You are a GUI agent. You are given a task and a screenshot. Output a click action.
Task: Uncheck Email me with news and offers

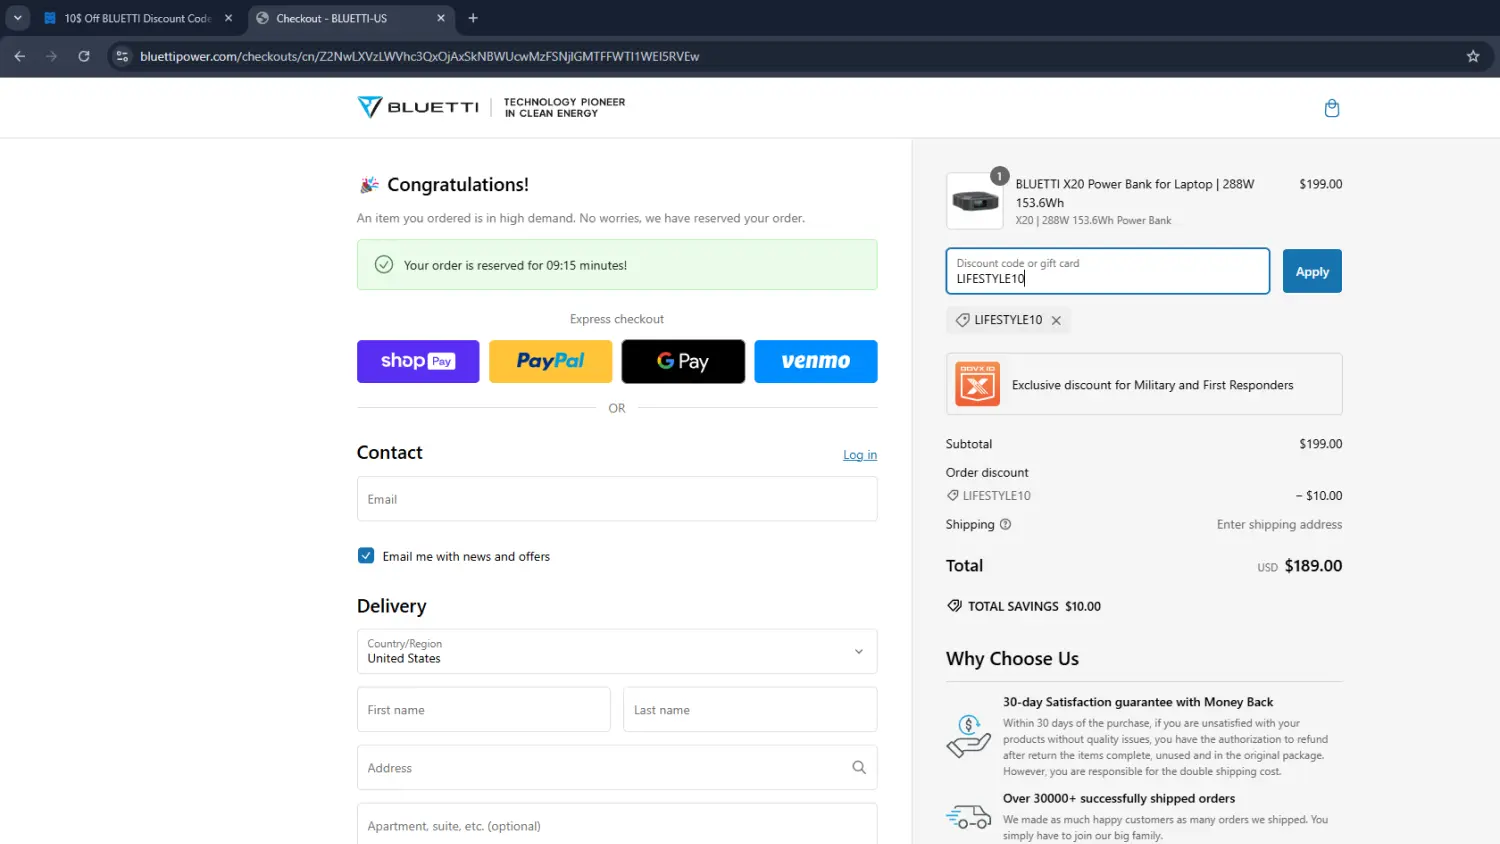pyautogui.click(x=366, y=556)
